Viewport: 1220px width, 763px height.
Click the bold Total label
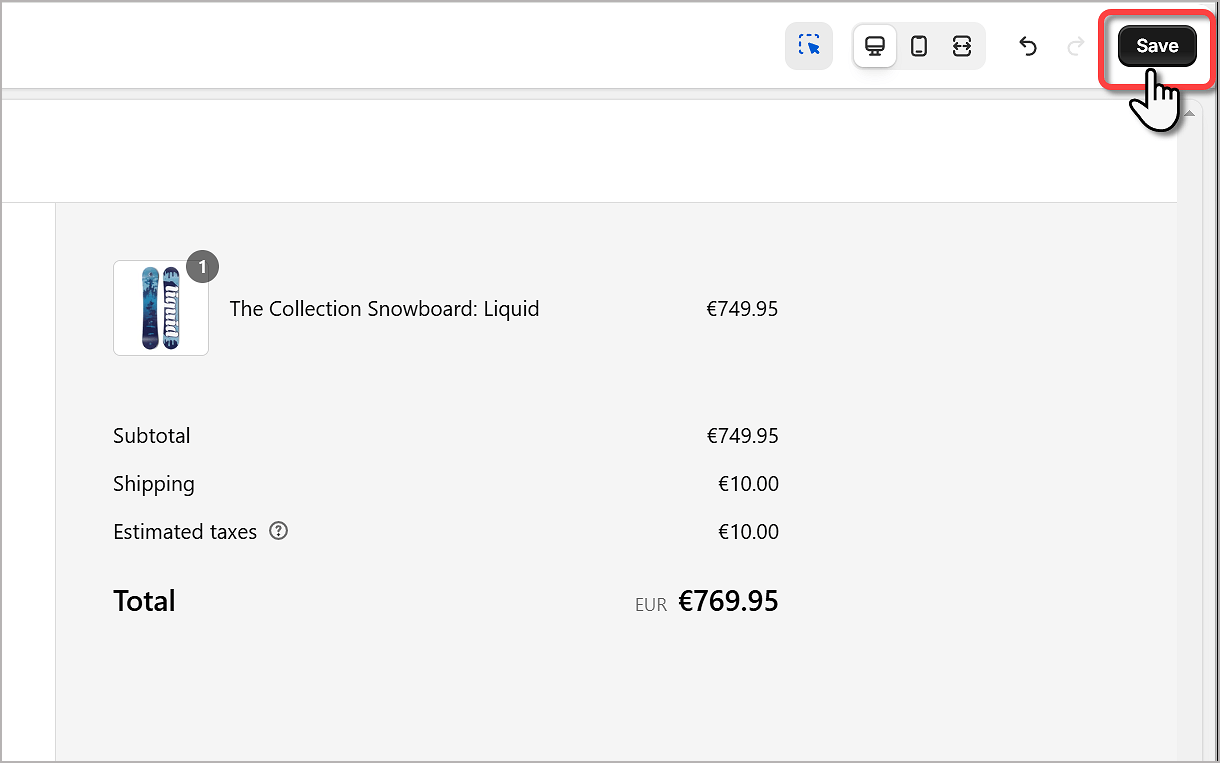pyautogui.click(x=144, y=601)
